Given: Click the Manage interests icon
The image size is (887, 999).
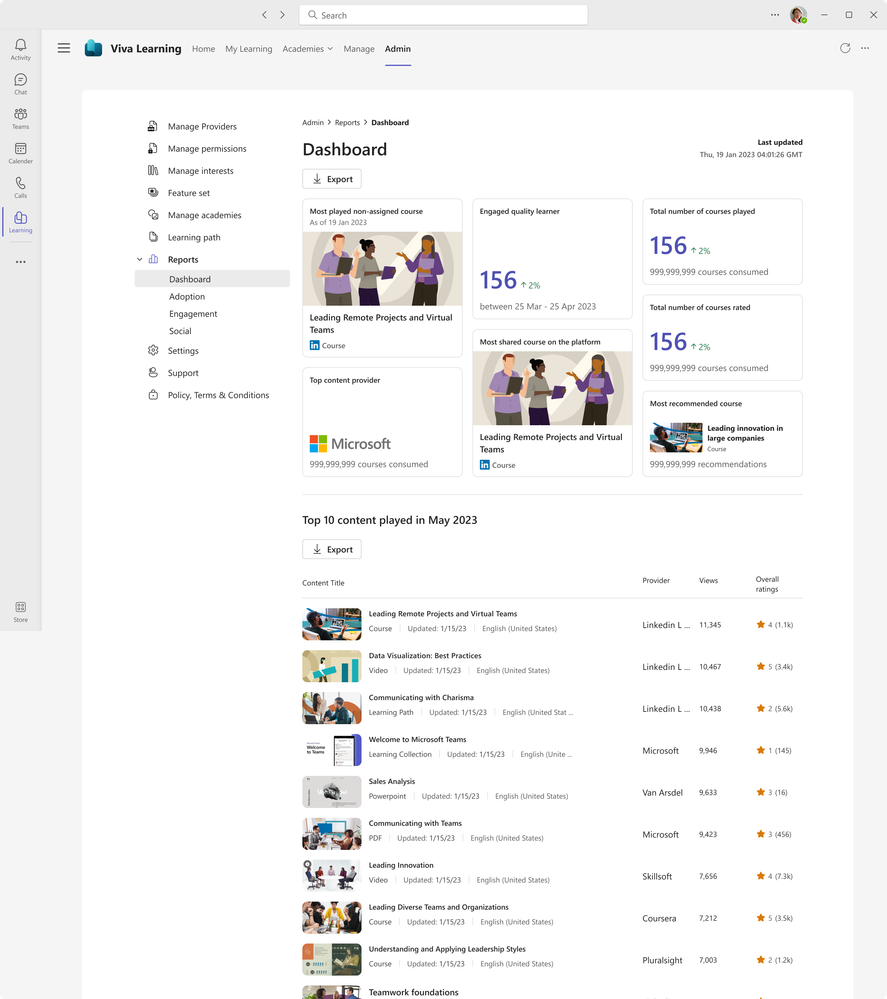Looking at the screenshot, I should coord(153,170).
